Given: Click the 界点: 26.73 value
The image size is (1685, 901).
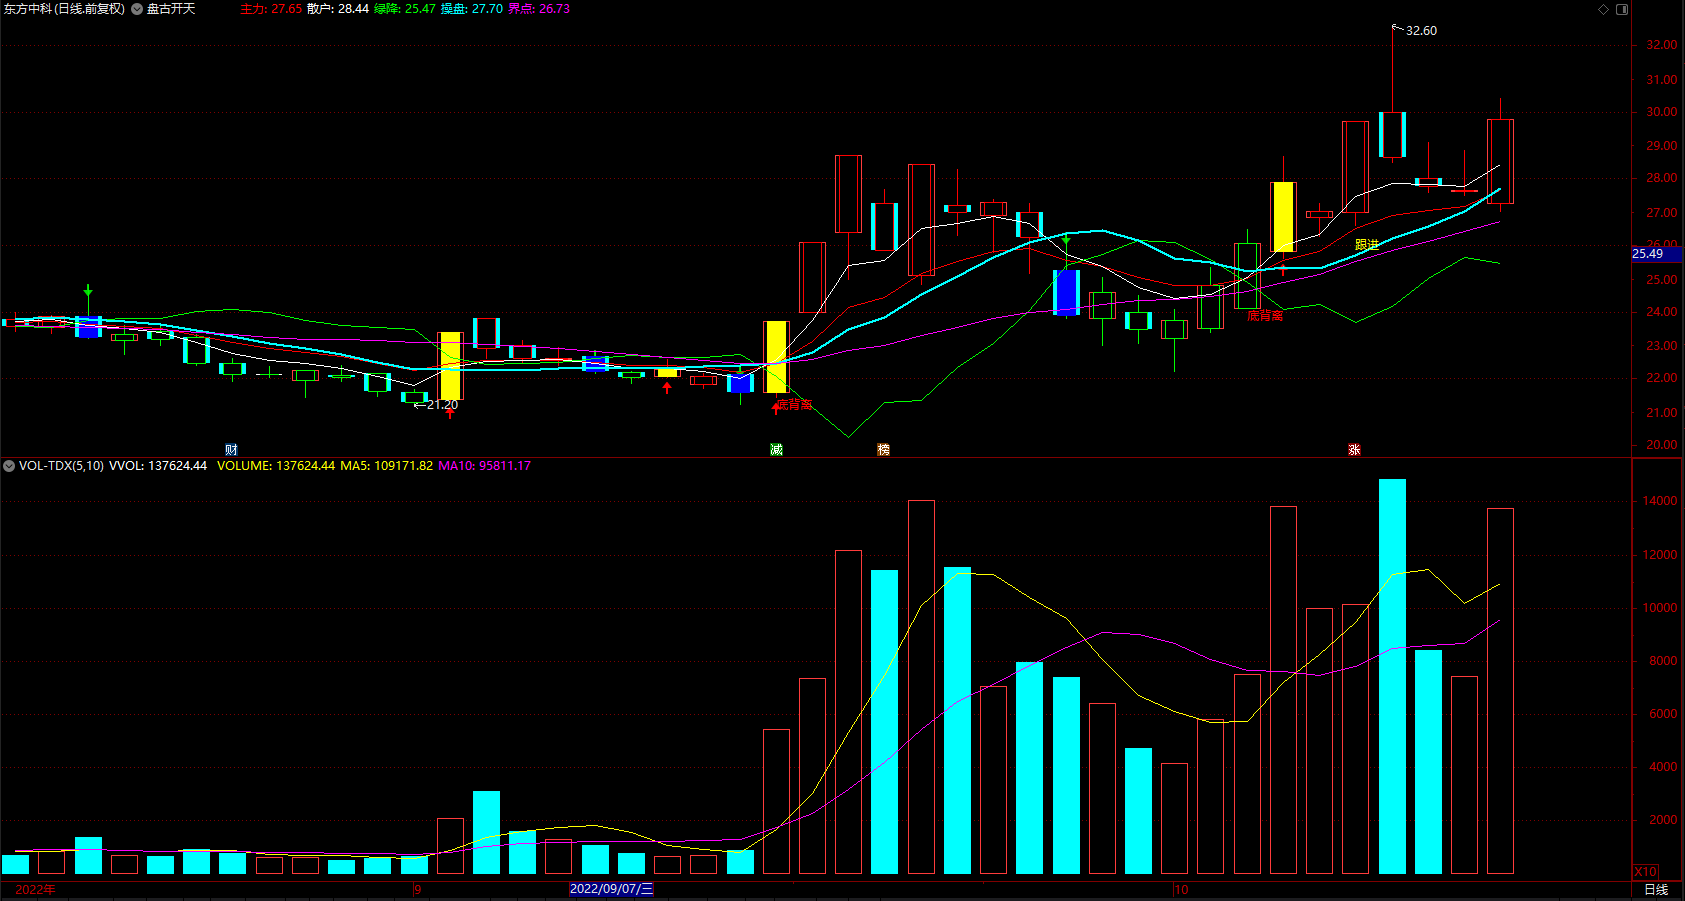Looking at the screenshot, I should 539,9.
